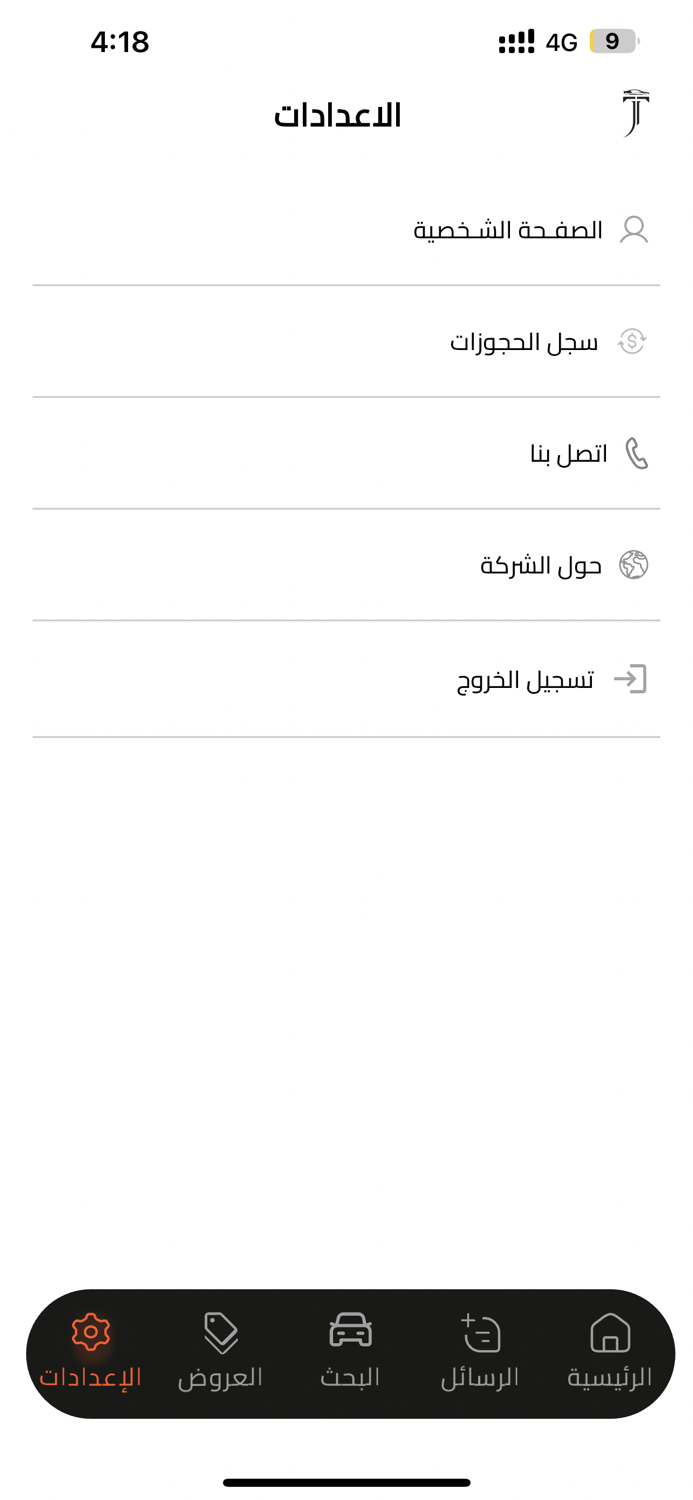693x1500 pixels.
Task: Click the booking history circular icon beside سجل الحجوزات
Action: click(633, 341)
